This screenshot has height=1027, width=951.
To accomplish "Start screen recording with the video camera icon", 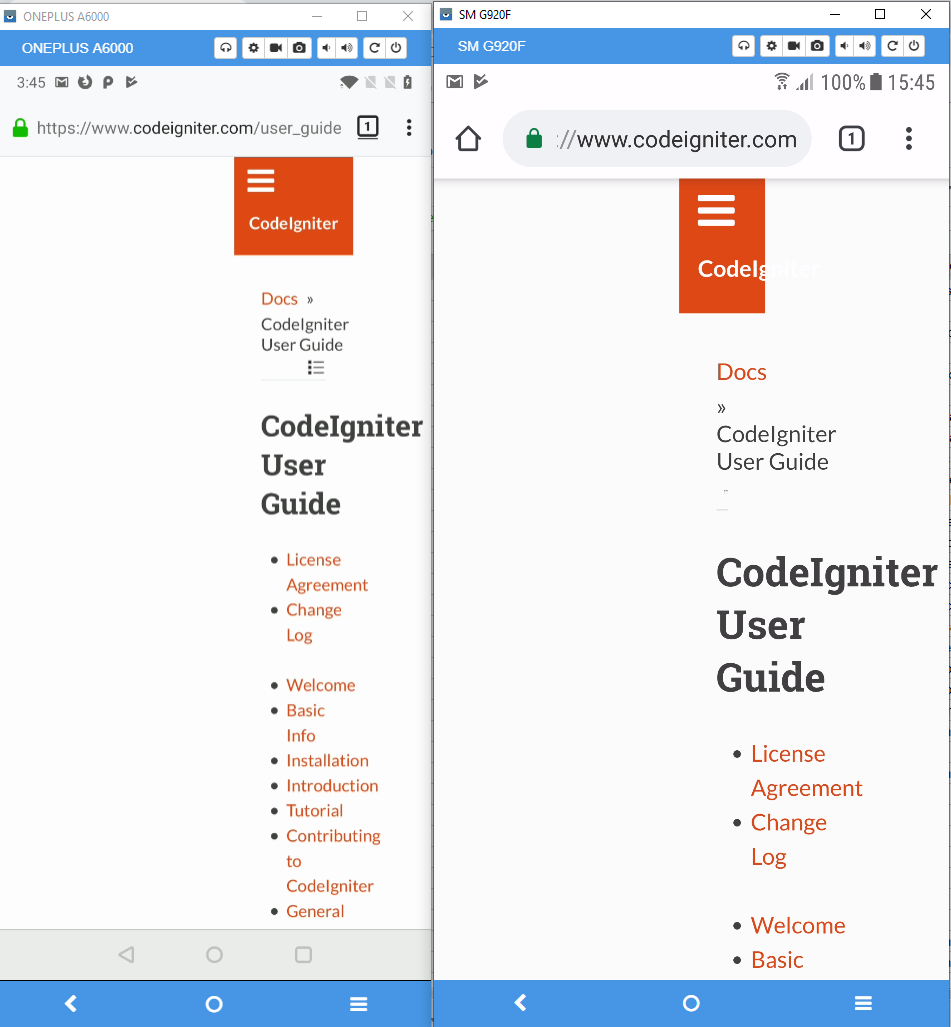I will (276, 48).
